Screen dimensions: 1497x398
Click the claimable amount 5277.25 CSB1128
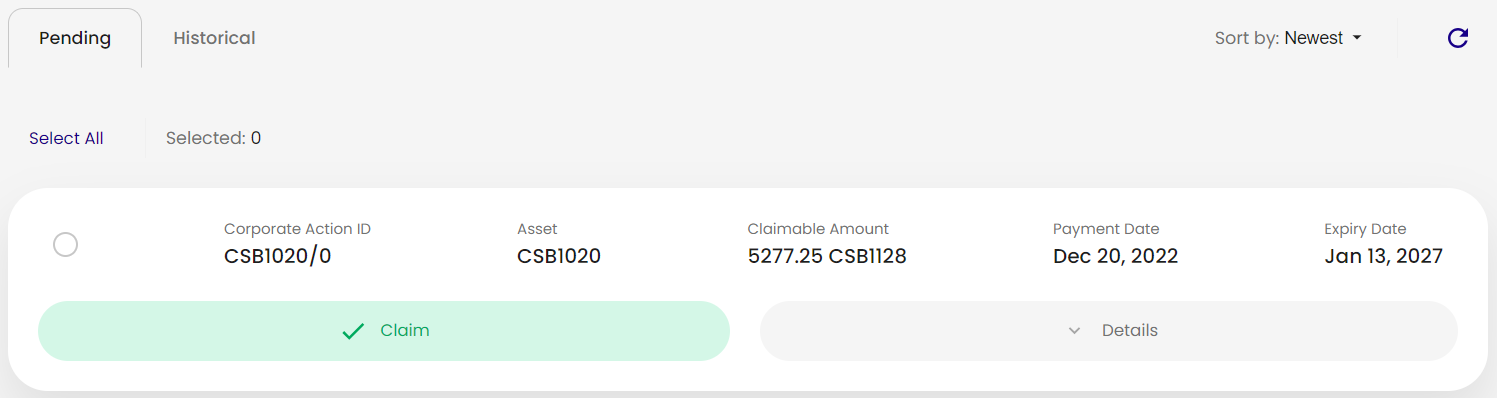tap(827, 256)
